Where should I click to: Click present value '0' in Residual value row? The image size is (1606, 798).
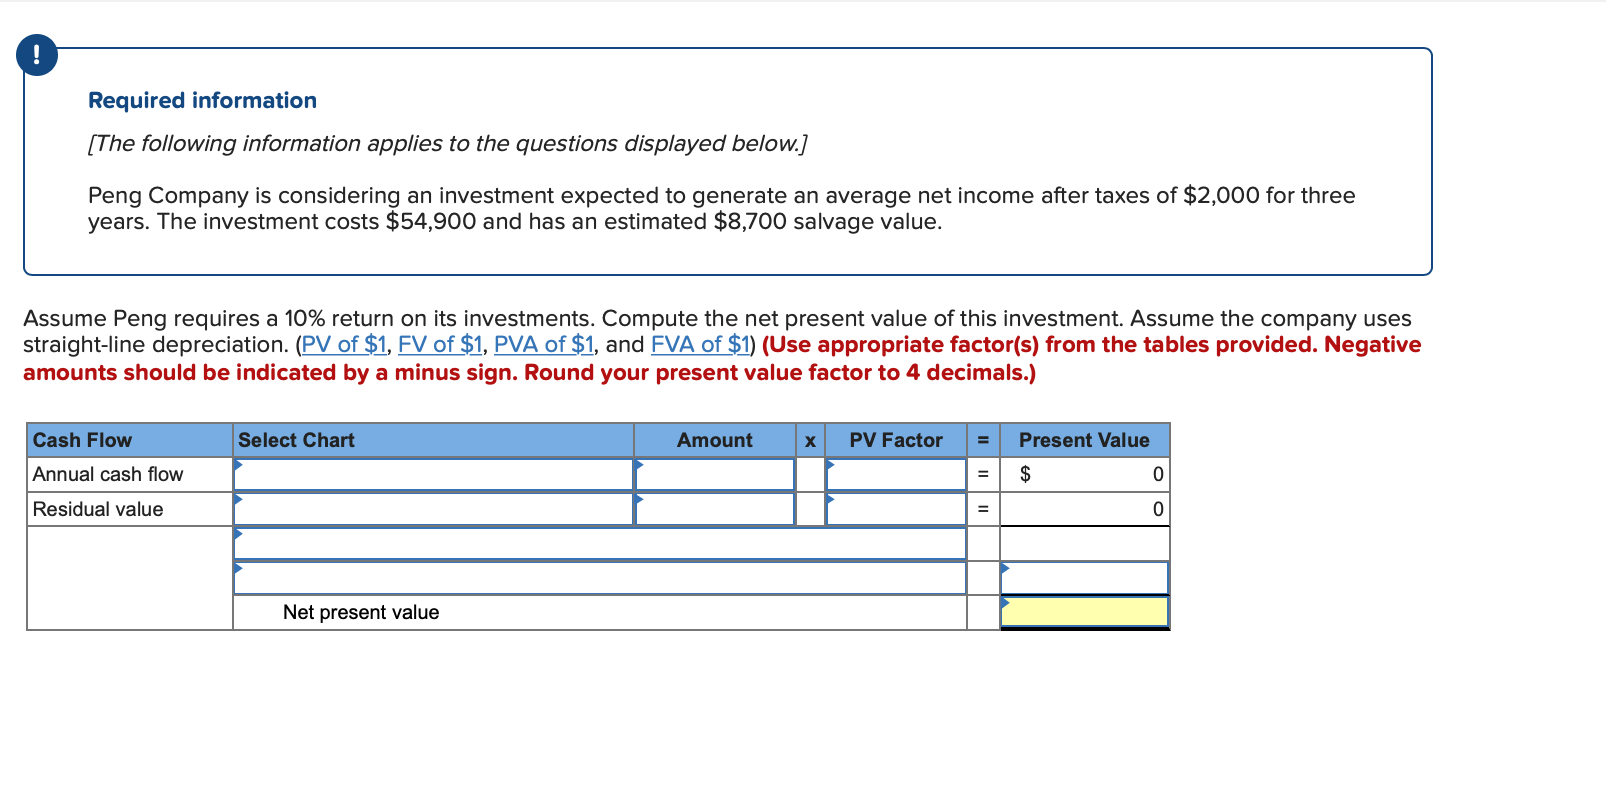point(1158,509)
